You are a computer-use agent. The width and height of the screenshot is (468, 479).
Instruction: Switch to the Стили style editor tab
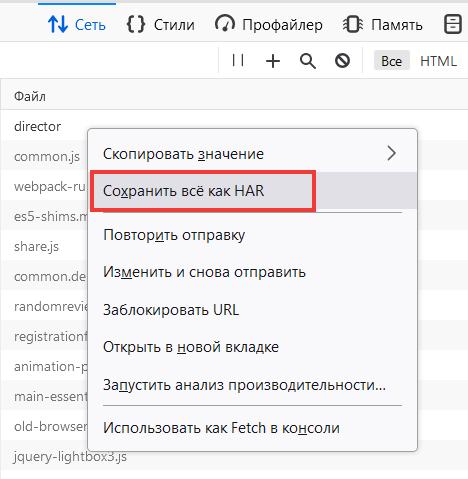click(x=161, y=25)
